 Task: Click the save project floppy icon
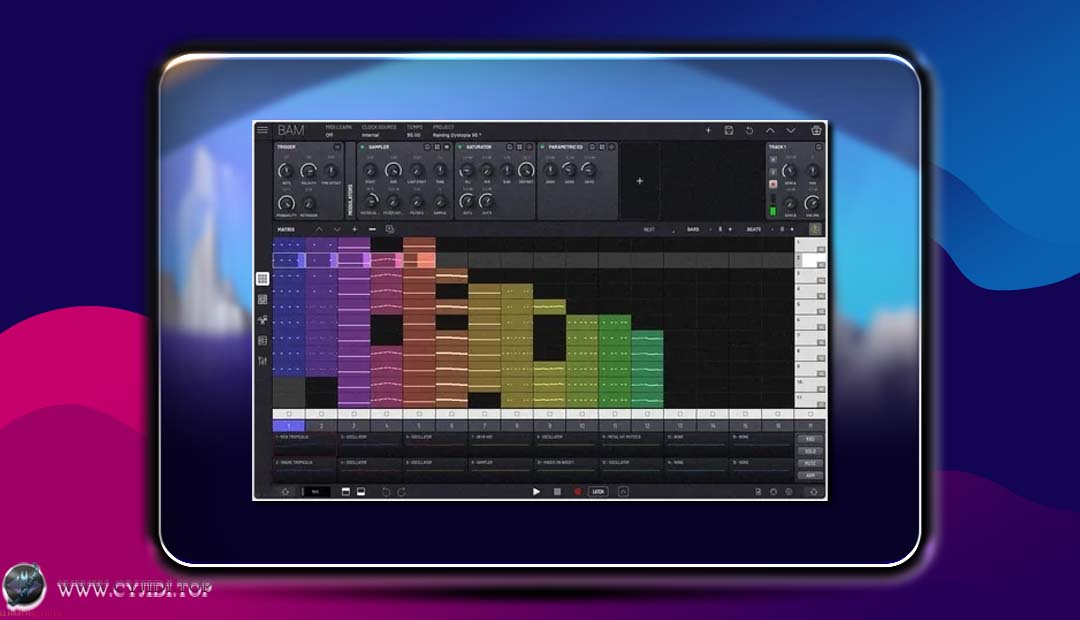pyautogui.click(x=729, y=130)
